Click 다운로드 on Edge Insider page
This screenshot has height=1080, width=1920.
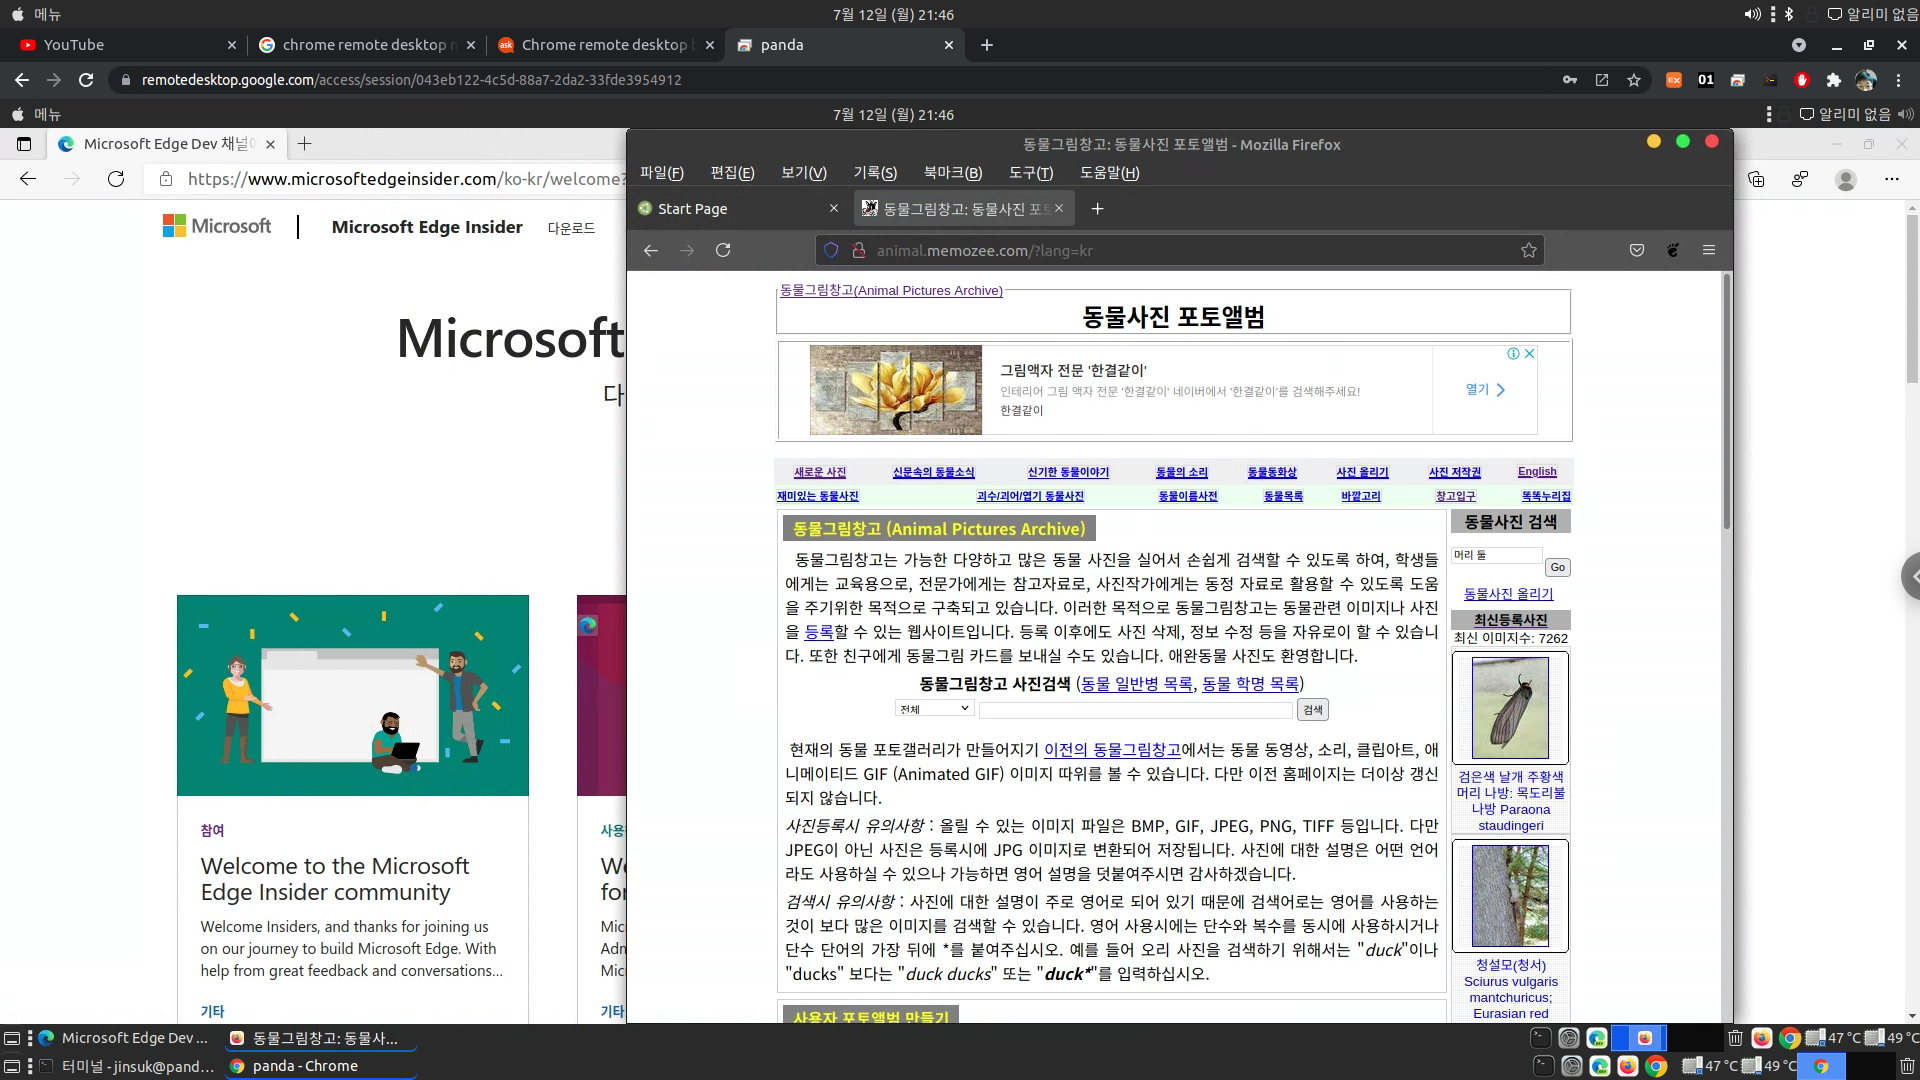pyautogui.click(x=571, y=228)
